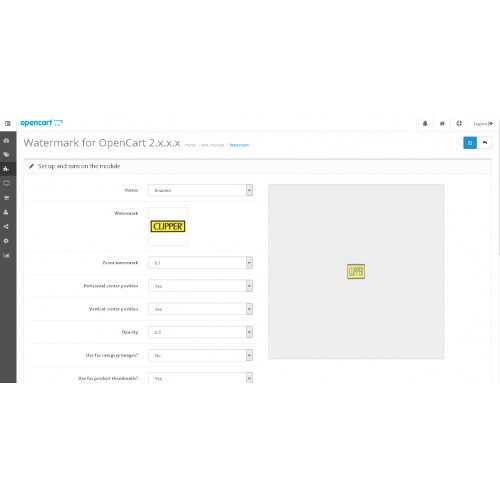Open the catalog tag icon in sidebar
This screenshot has width=500, height=500.
click(6, 155)
